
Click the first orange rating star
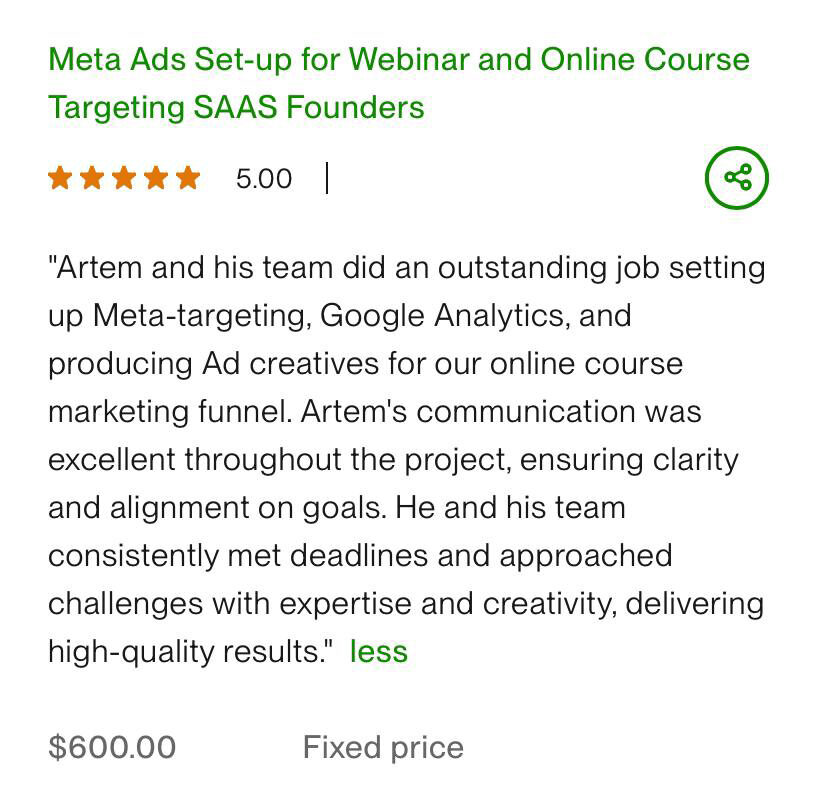pyautogui.click(x=60, y=179)
